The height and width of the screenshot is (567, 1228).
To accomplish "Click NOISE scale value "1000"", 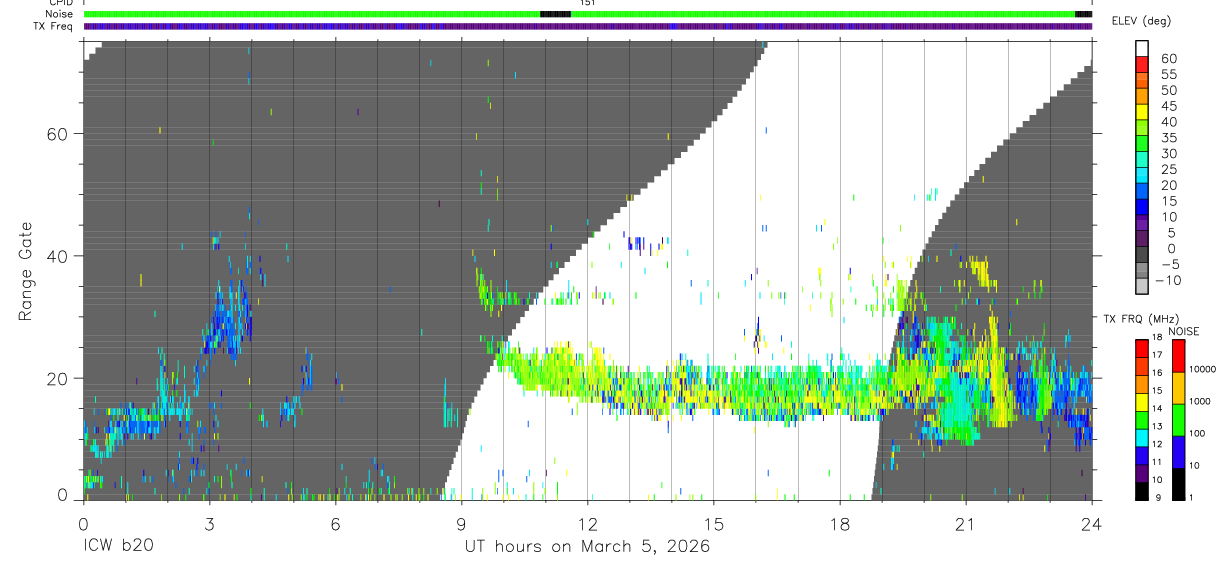I will (x=1200, y=402).
